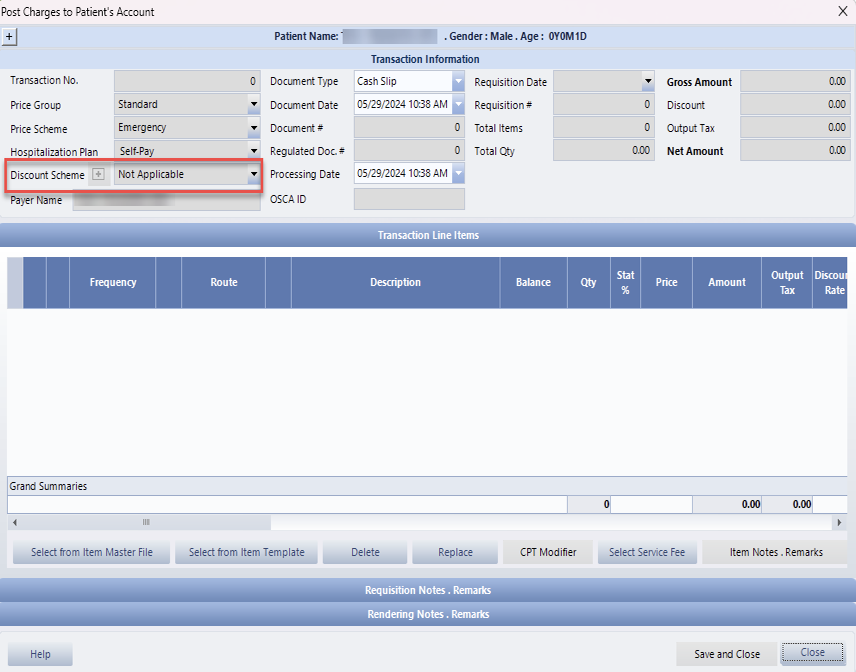Image resolution: width=856 pixels, height=672 pixels.
Task: Collapse the Transaction Line Items section
Action: (x=428, y=235)
